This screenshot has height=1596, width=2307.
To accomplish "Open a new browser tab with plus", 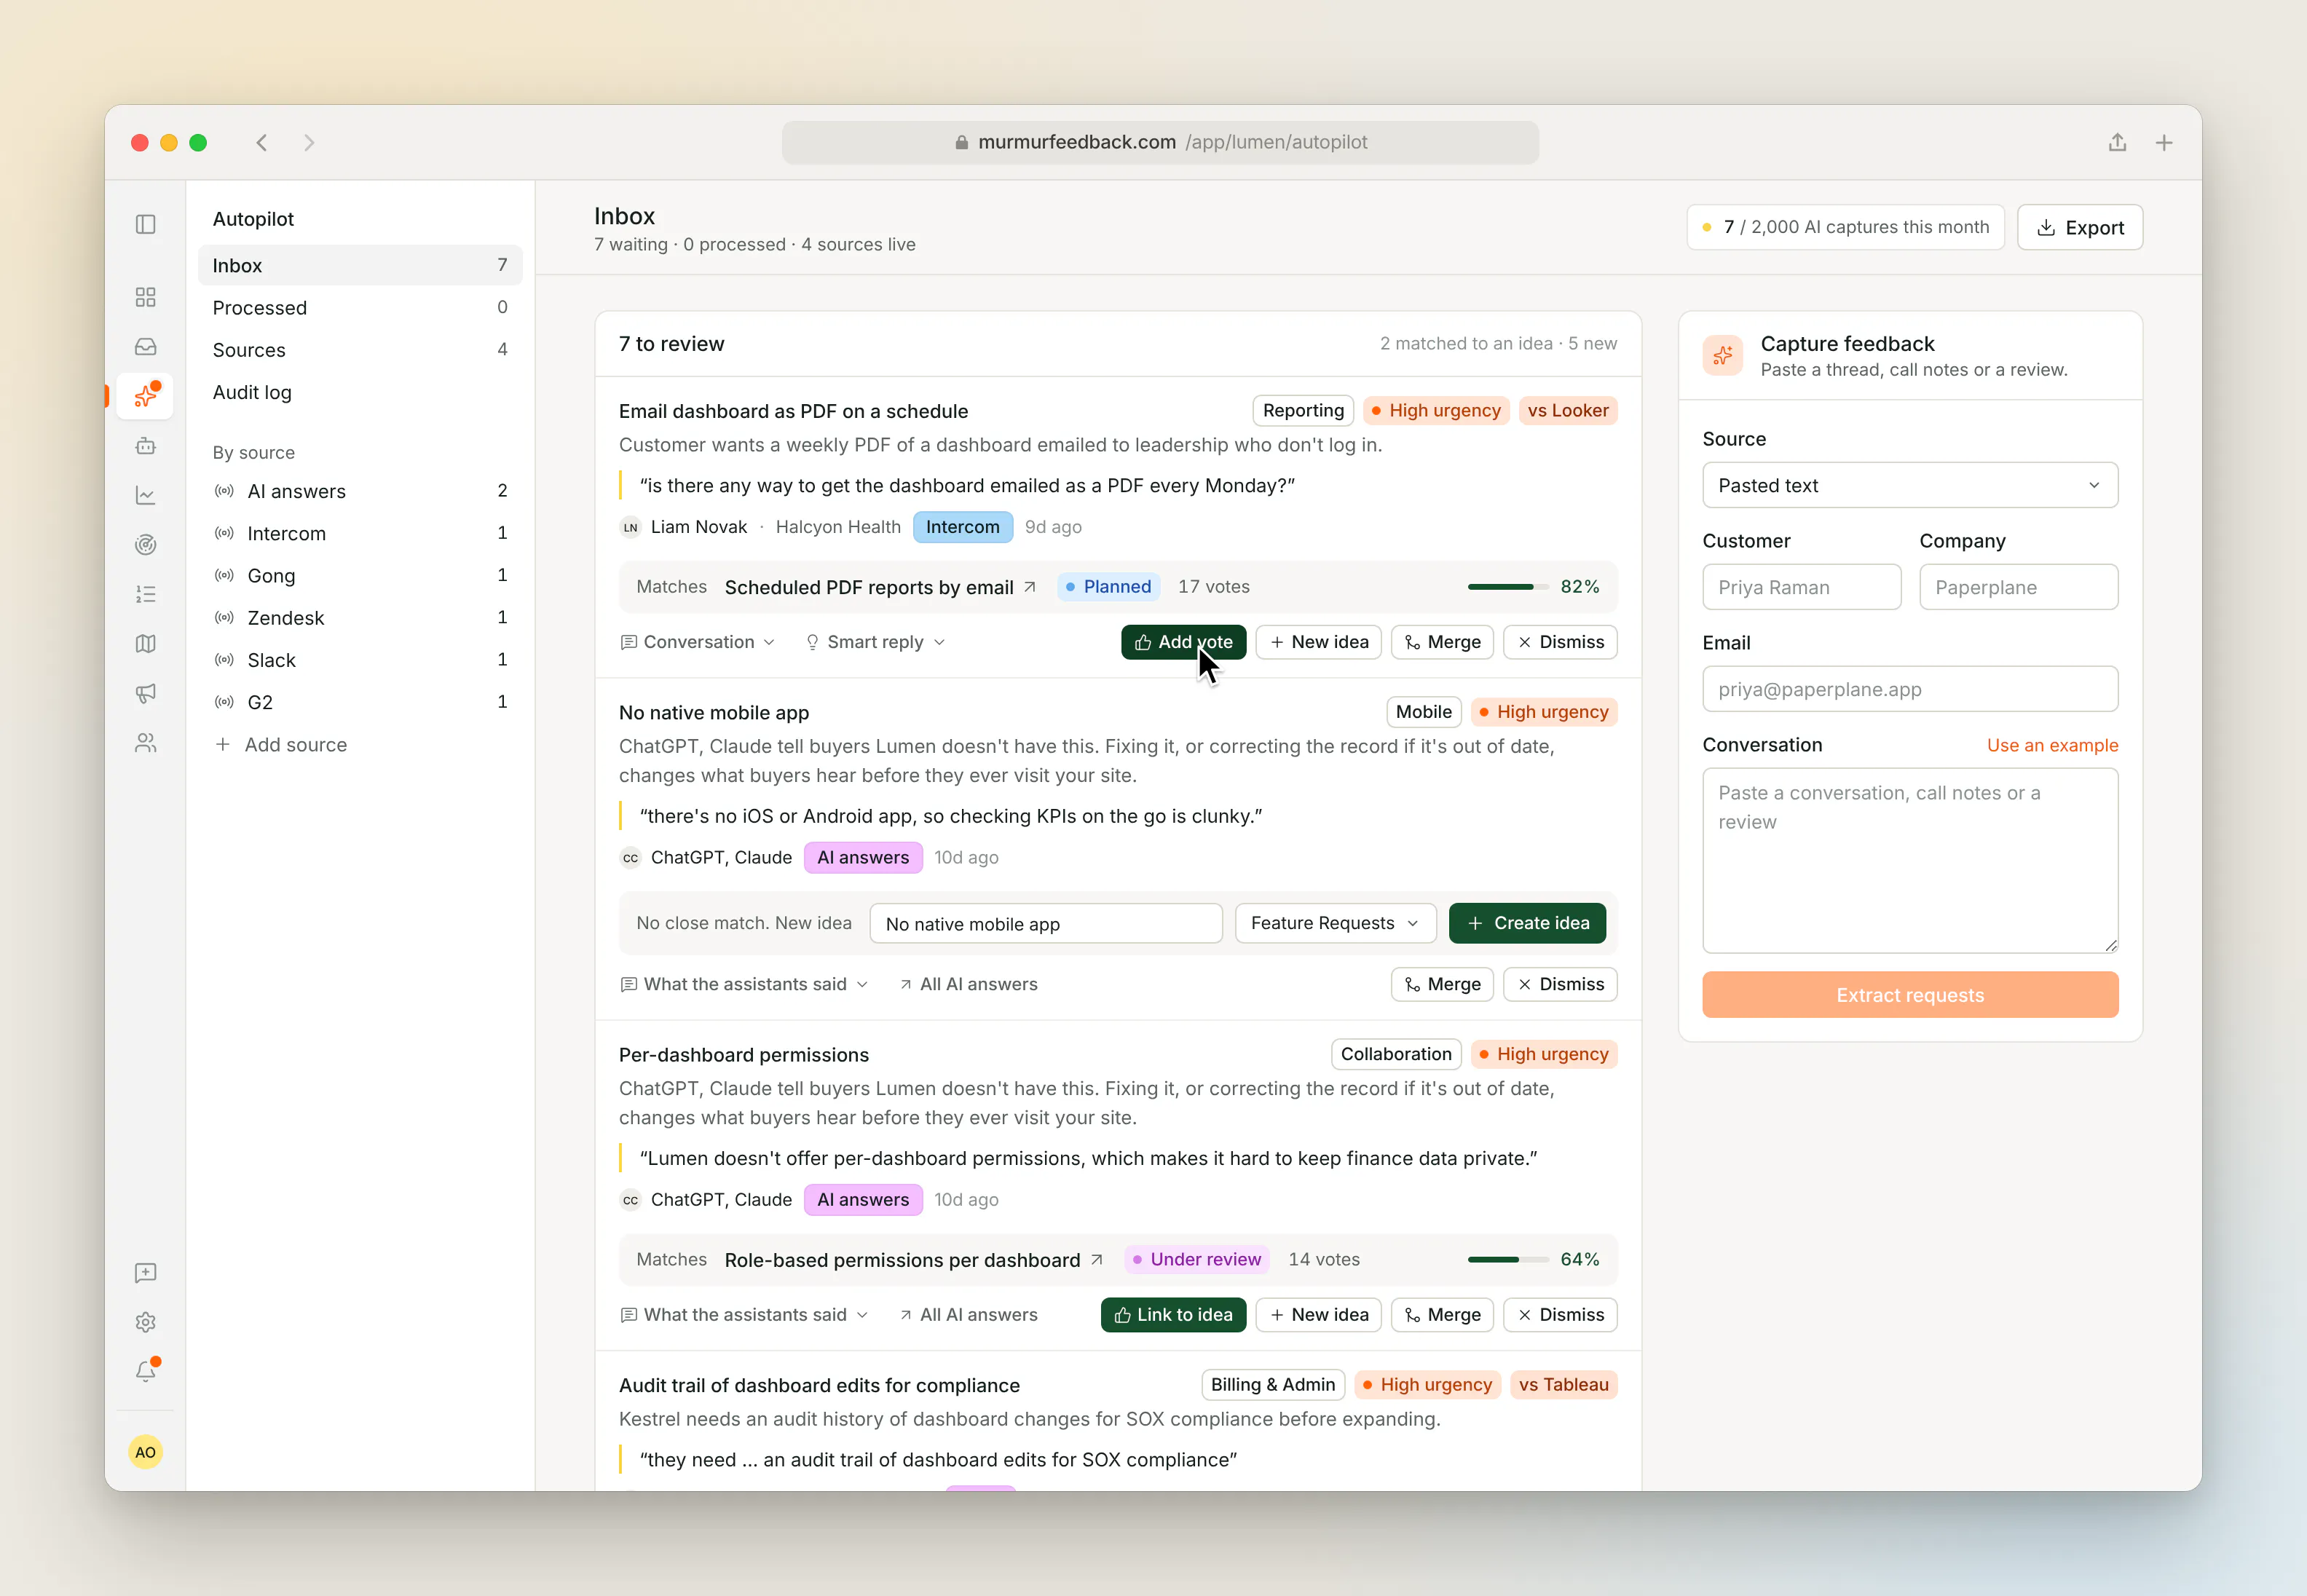I will 2164,143.
